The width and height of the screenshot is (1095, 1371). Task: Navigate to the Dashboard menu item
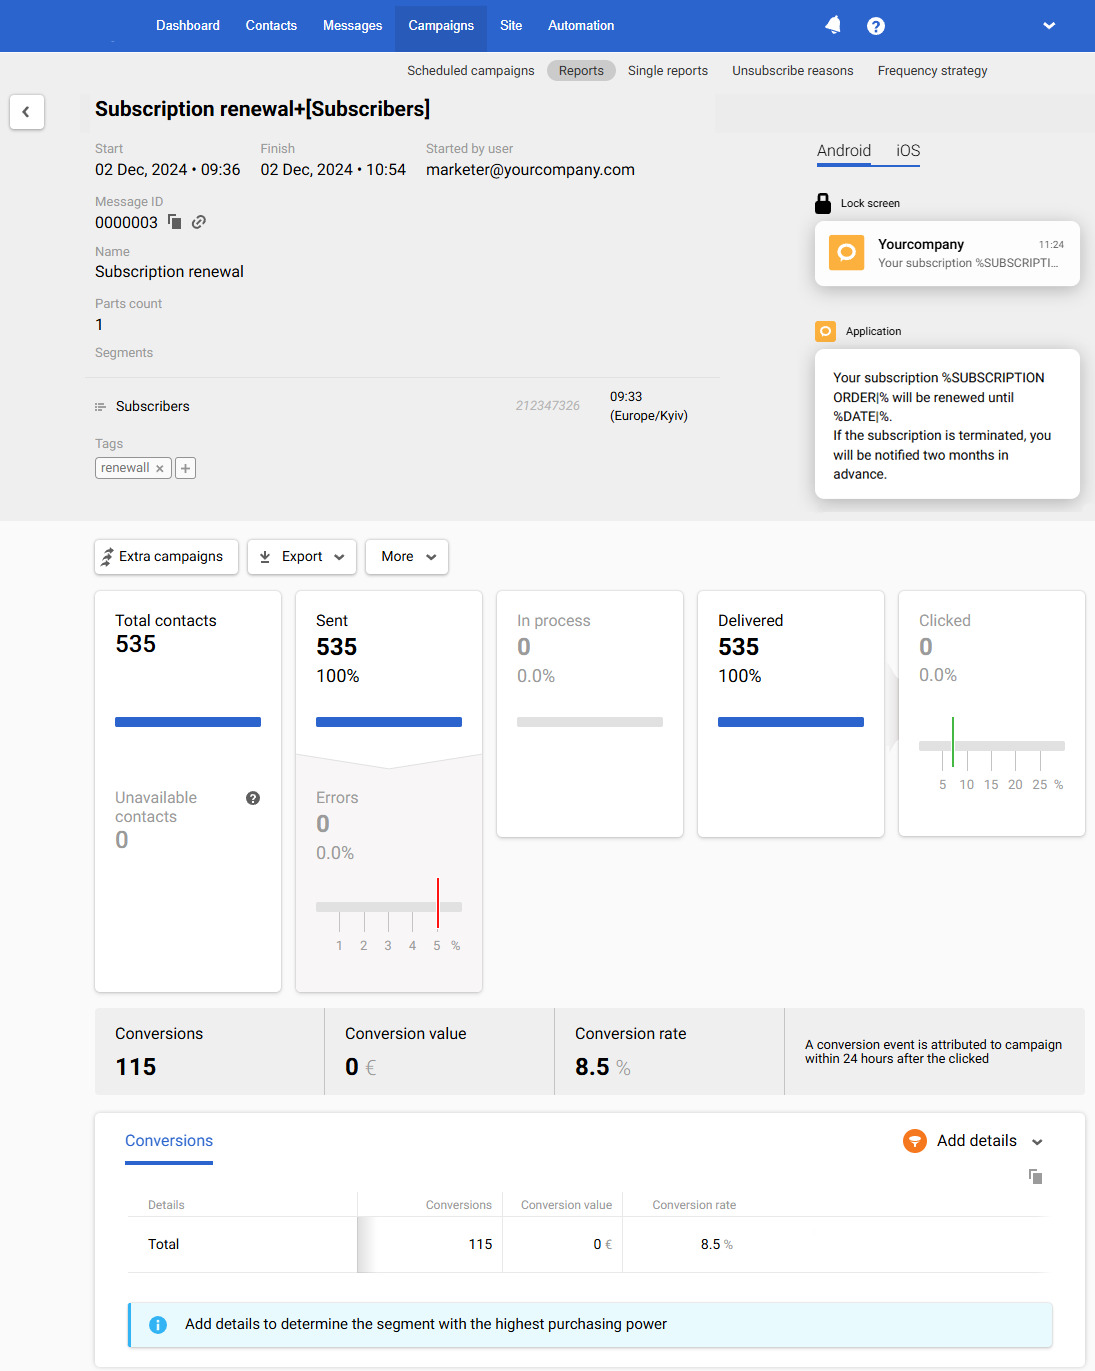point(187,25)
